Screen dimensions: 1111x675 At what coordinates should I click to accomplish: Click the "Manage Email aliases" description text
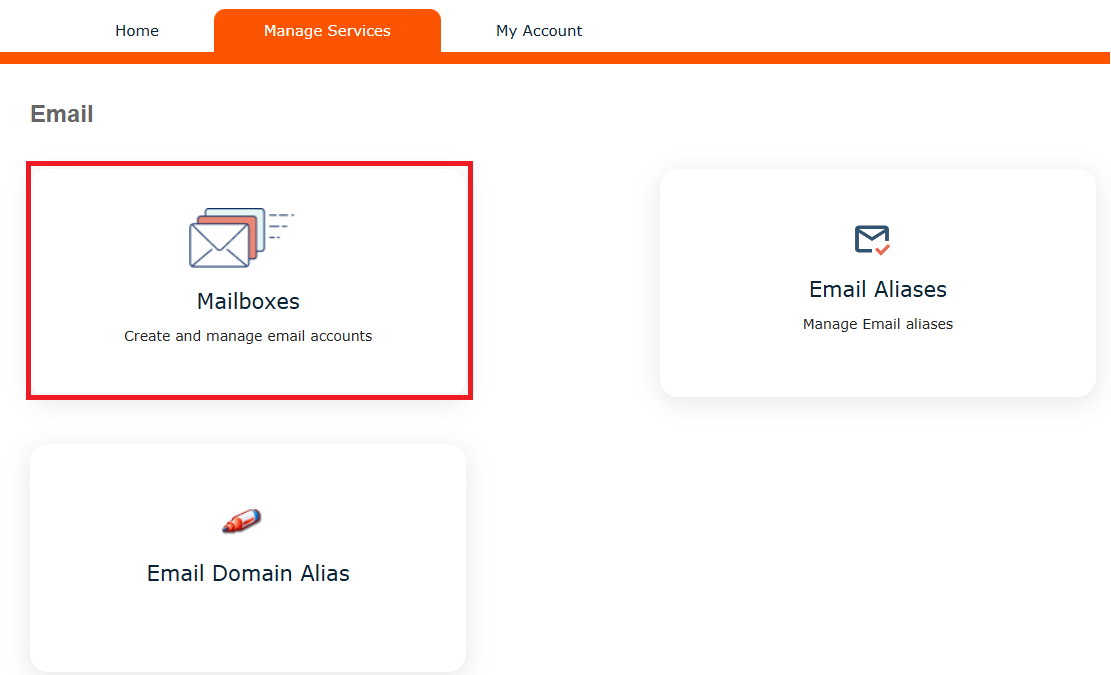pos(877,324)
